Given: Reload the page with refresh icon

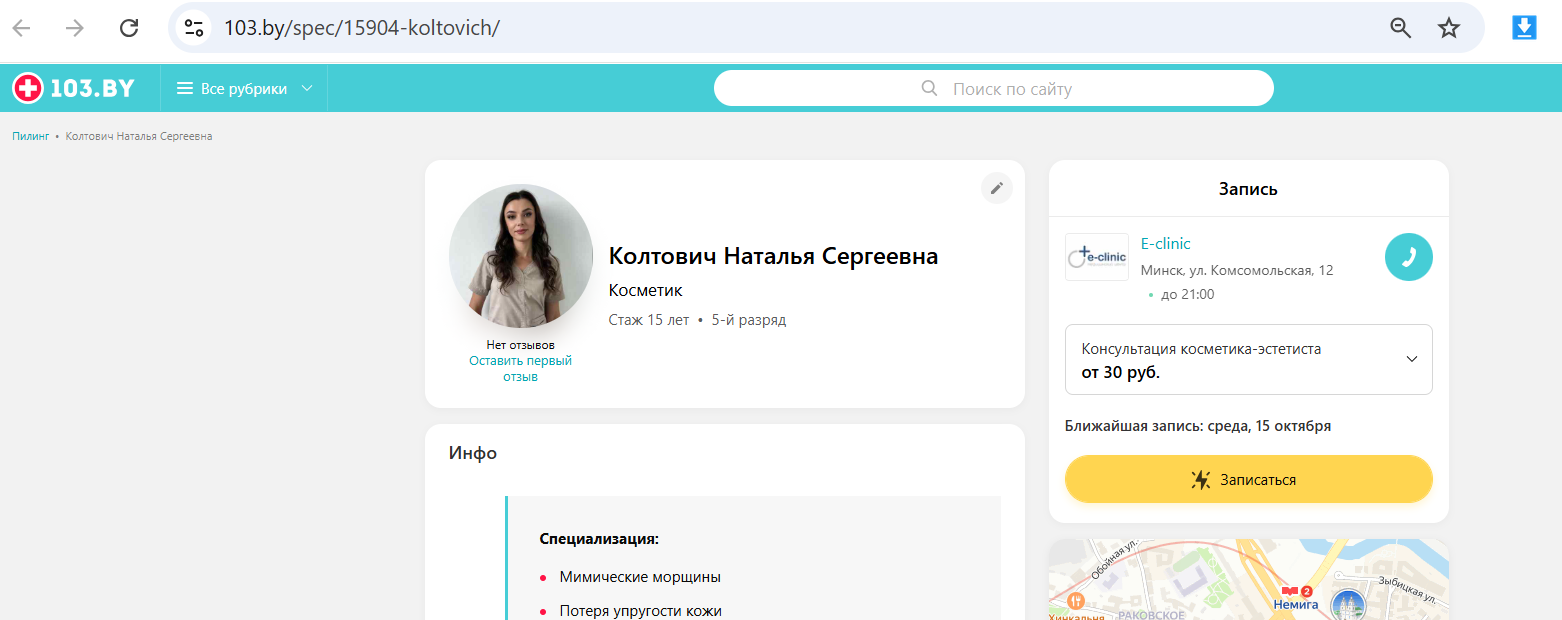Looking at the screenshot, I should click(129, 28).
